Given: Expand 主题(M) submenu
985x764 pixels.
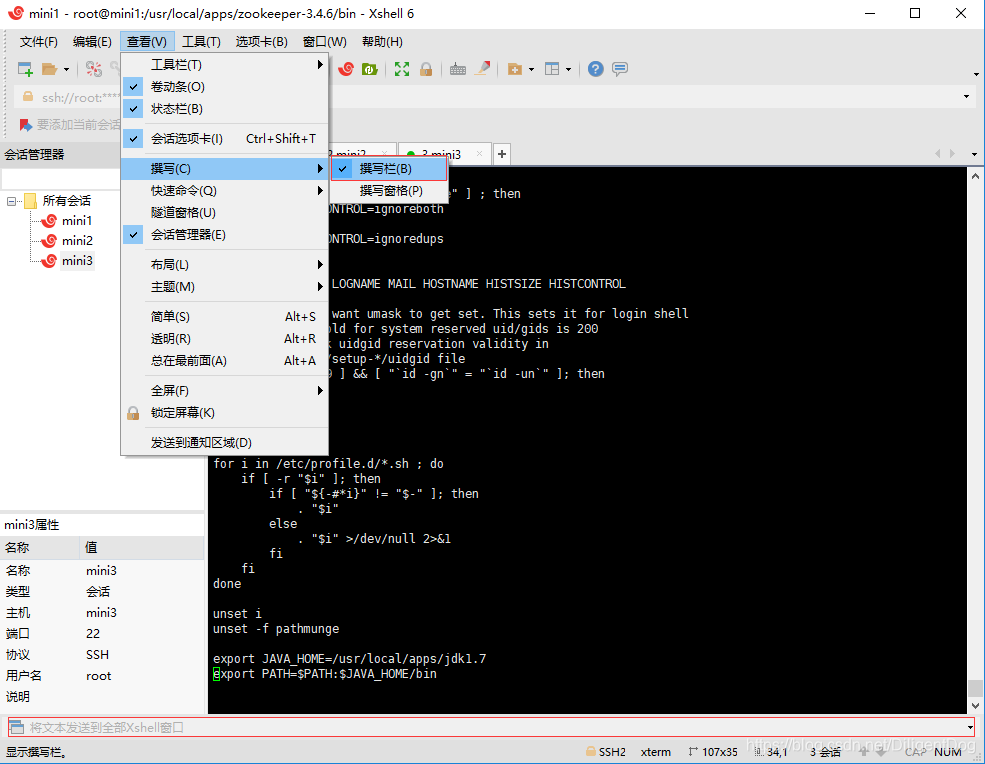Looking at the screenshot, I should [224, 286].
